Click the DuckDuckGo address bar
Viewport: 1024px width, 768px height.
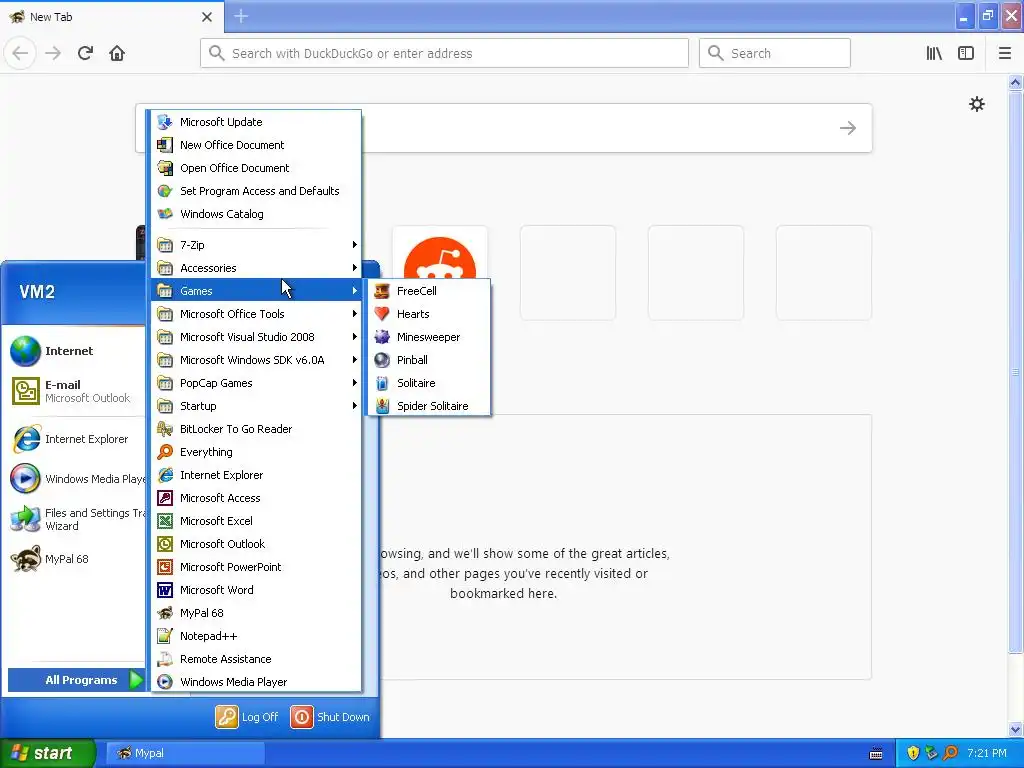[444, 54]
